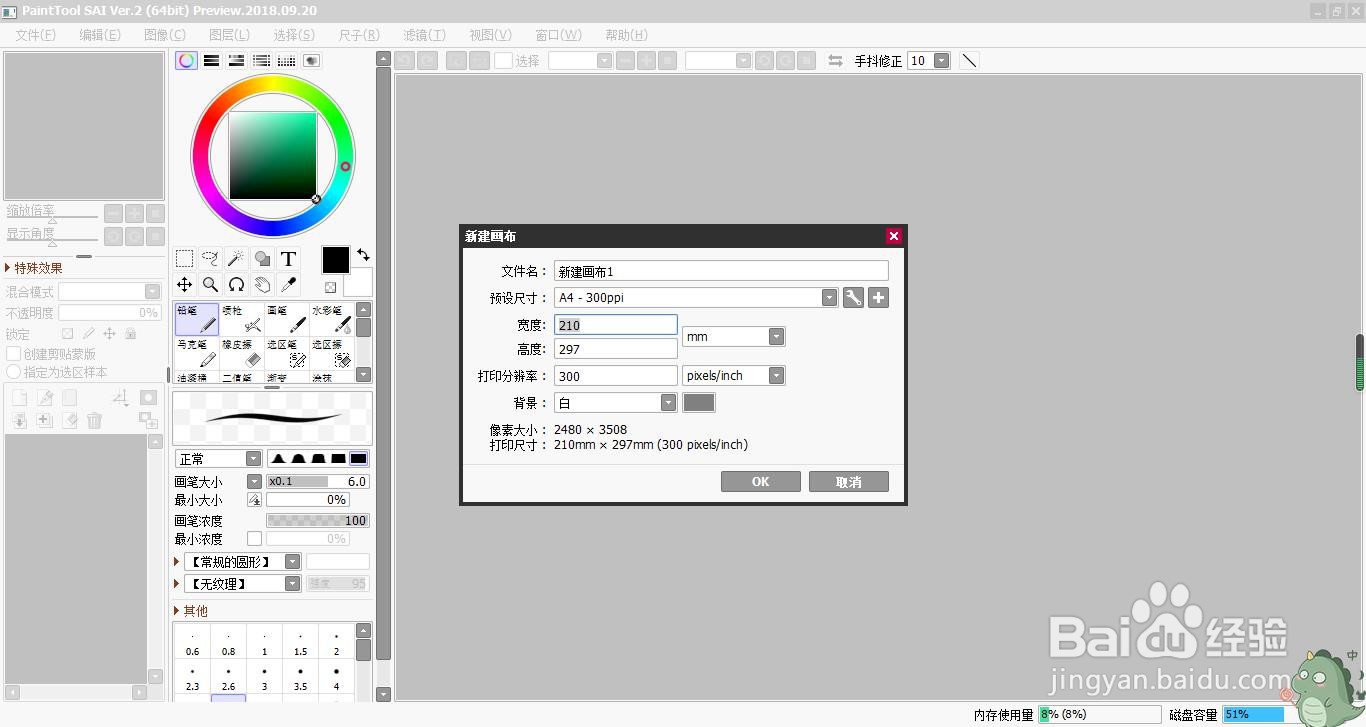Show the HSV slider panel icon
The image size is (1366, 727).
(x=237, y=61)
